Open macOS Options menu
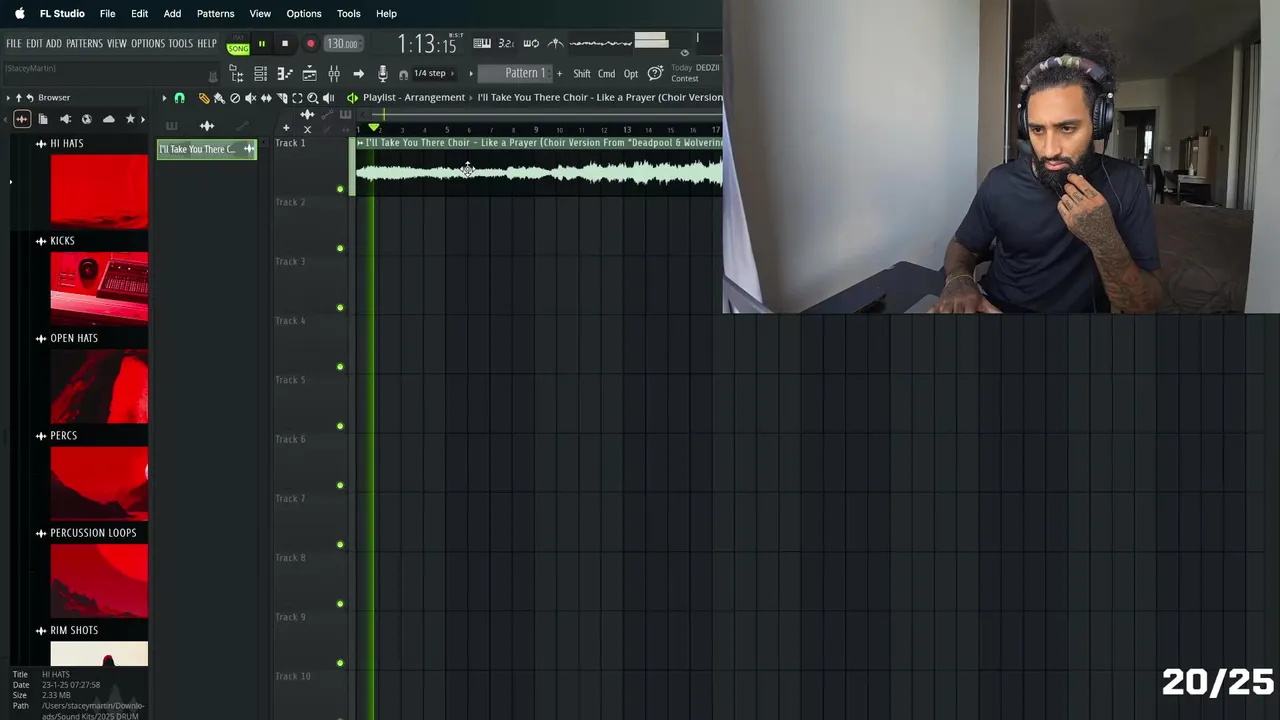The width and height of the screenshot is (1280, 720). coord(304,14)
